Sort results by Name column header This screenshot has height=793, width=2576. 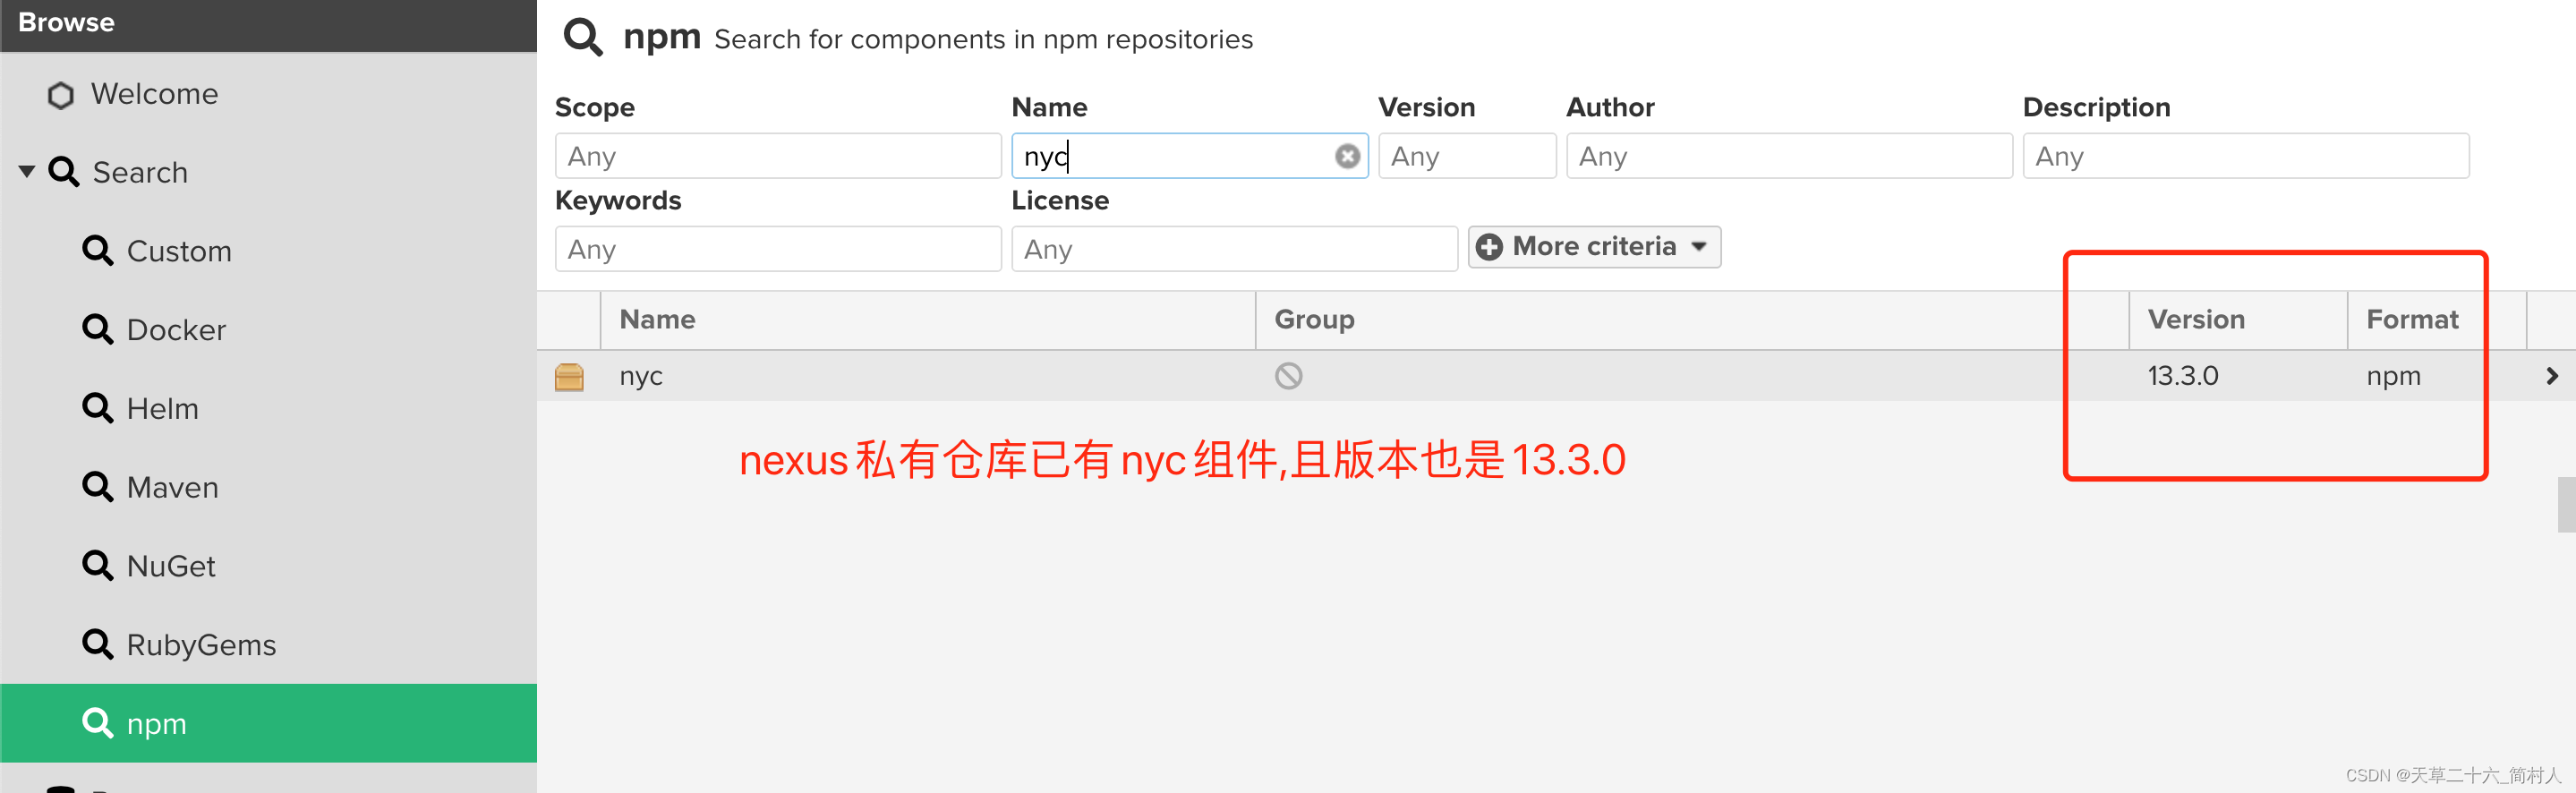tap(927, 320)
